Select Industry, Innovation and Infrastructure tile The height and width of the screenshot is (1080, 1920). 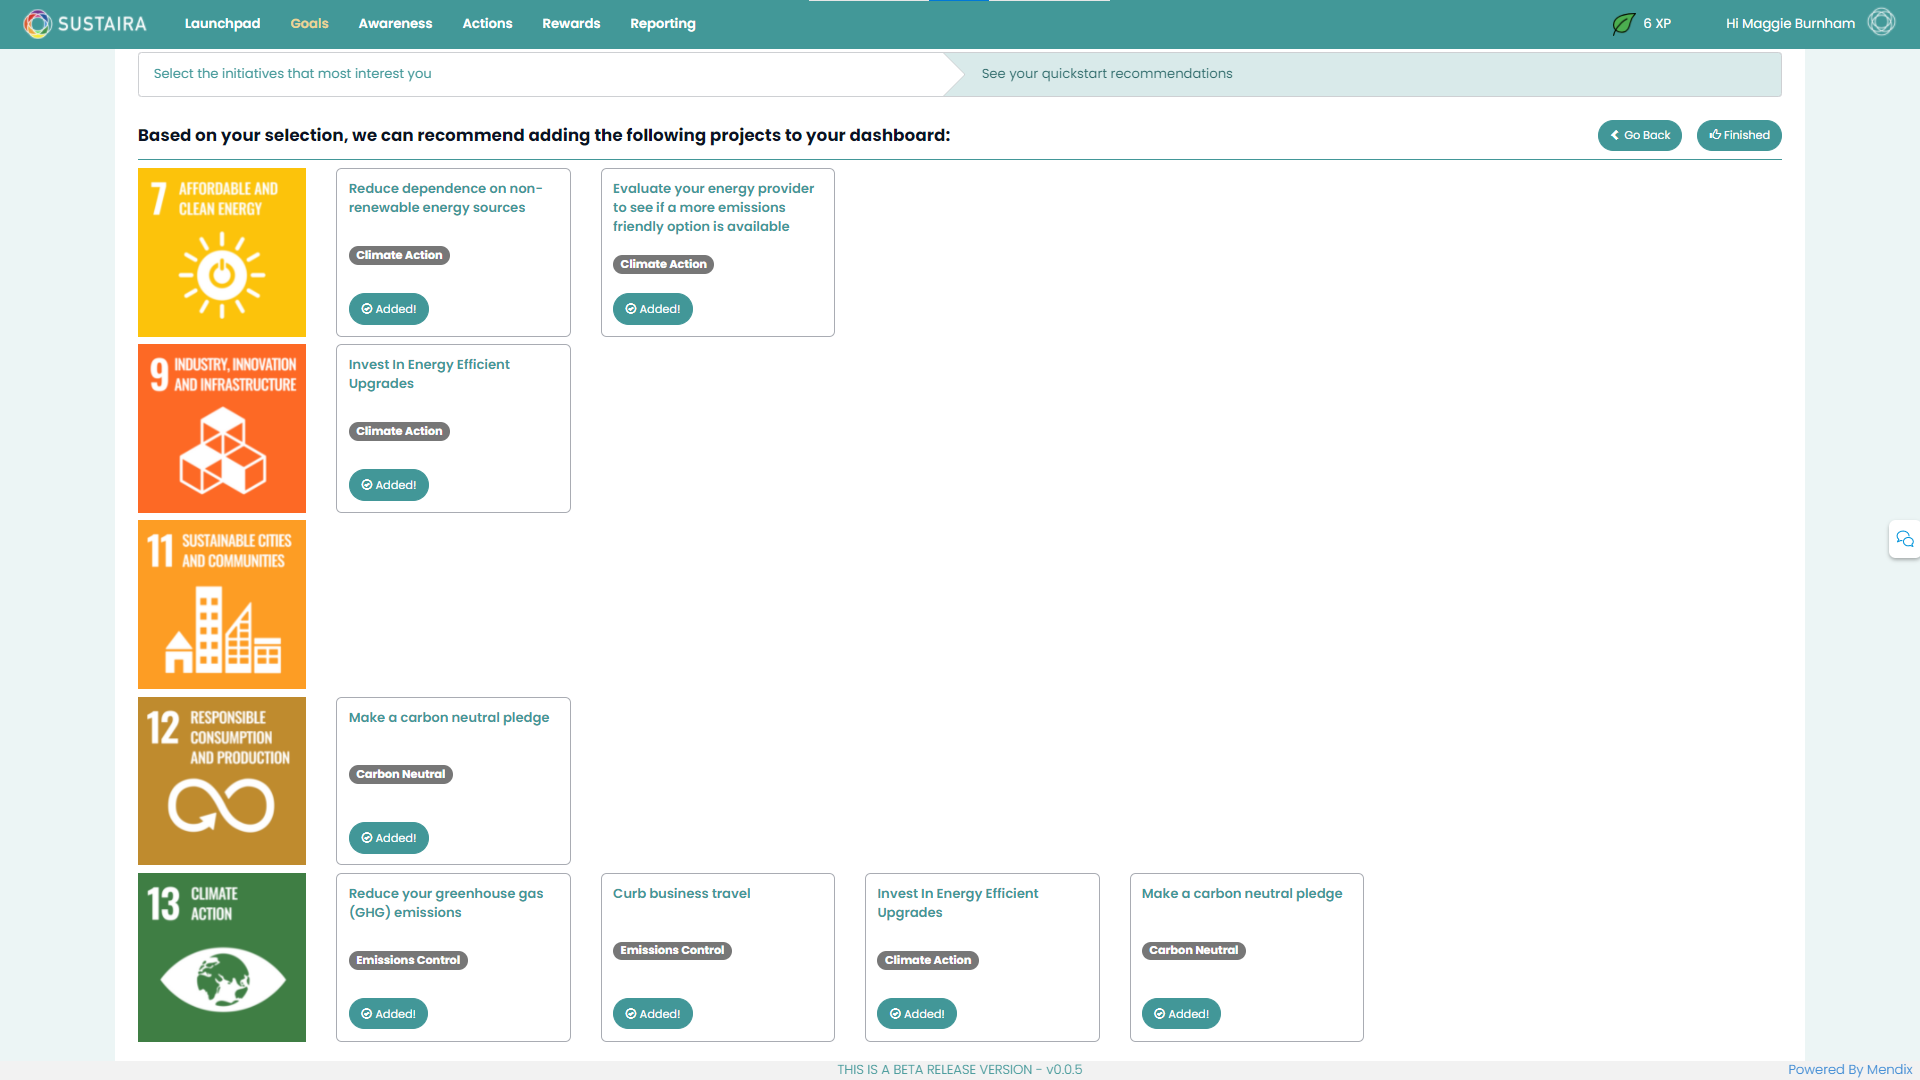click(x=222, y=428)
